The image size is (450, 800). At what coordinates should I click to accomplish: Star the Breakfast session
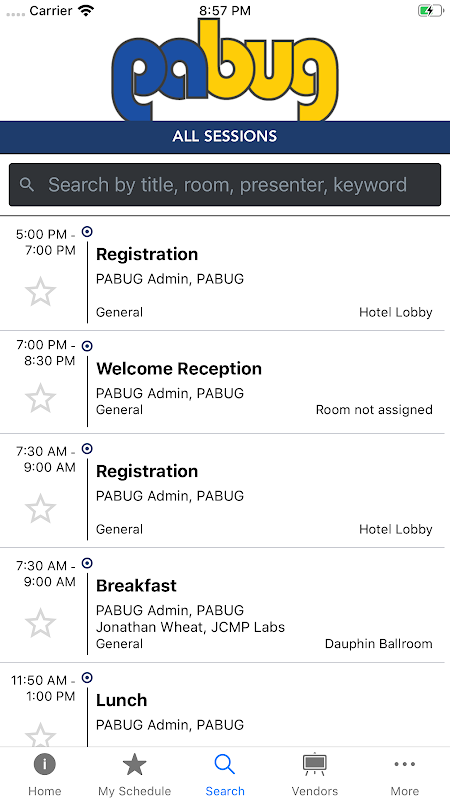pos(40,623)
